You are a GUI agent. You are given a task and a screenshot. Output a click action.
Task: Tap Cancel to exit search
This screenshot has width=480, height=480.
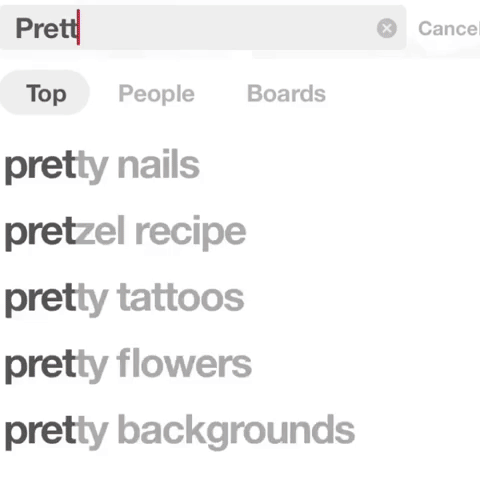pos(449,29)
